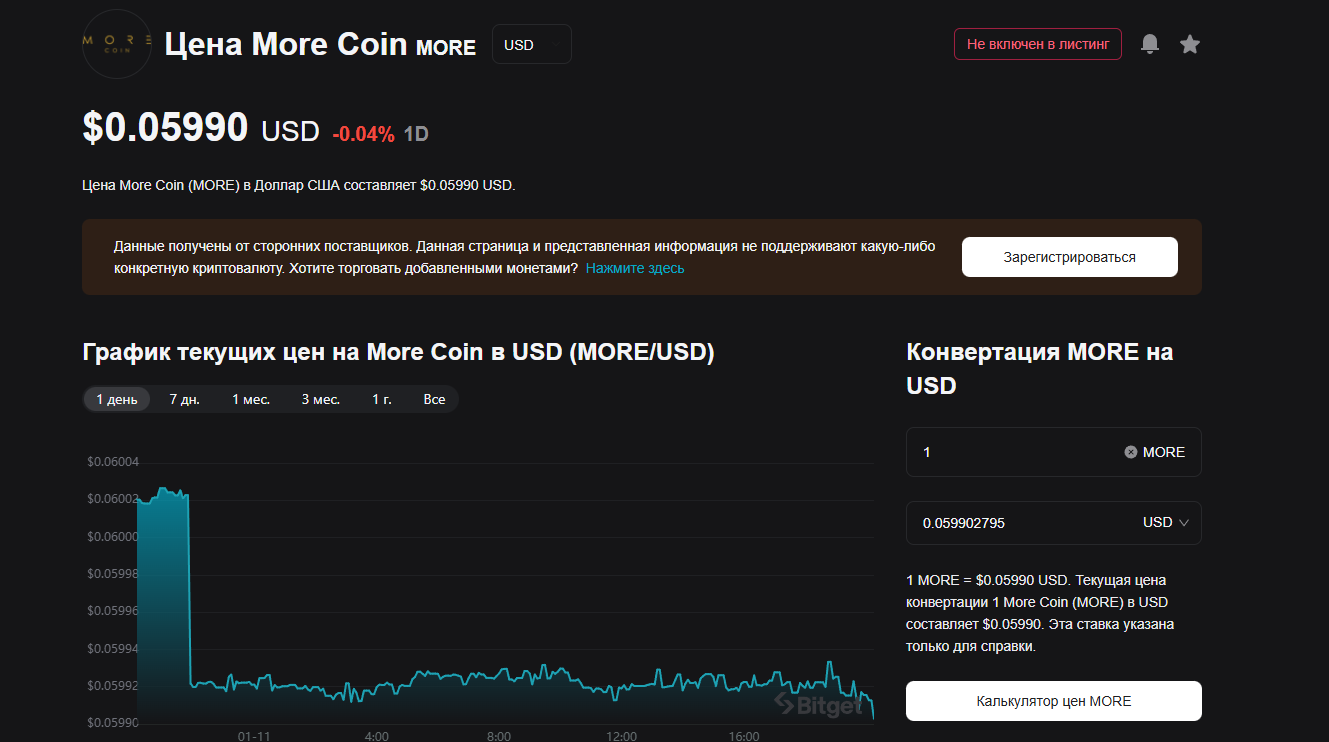Click the Не включен в листинг badge

point(1037,43)
